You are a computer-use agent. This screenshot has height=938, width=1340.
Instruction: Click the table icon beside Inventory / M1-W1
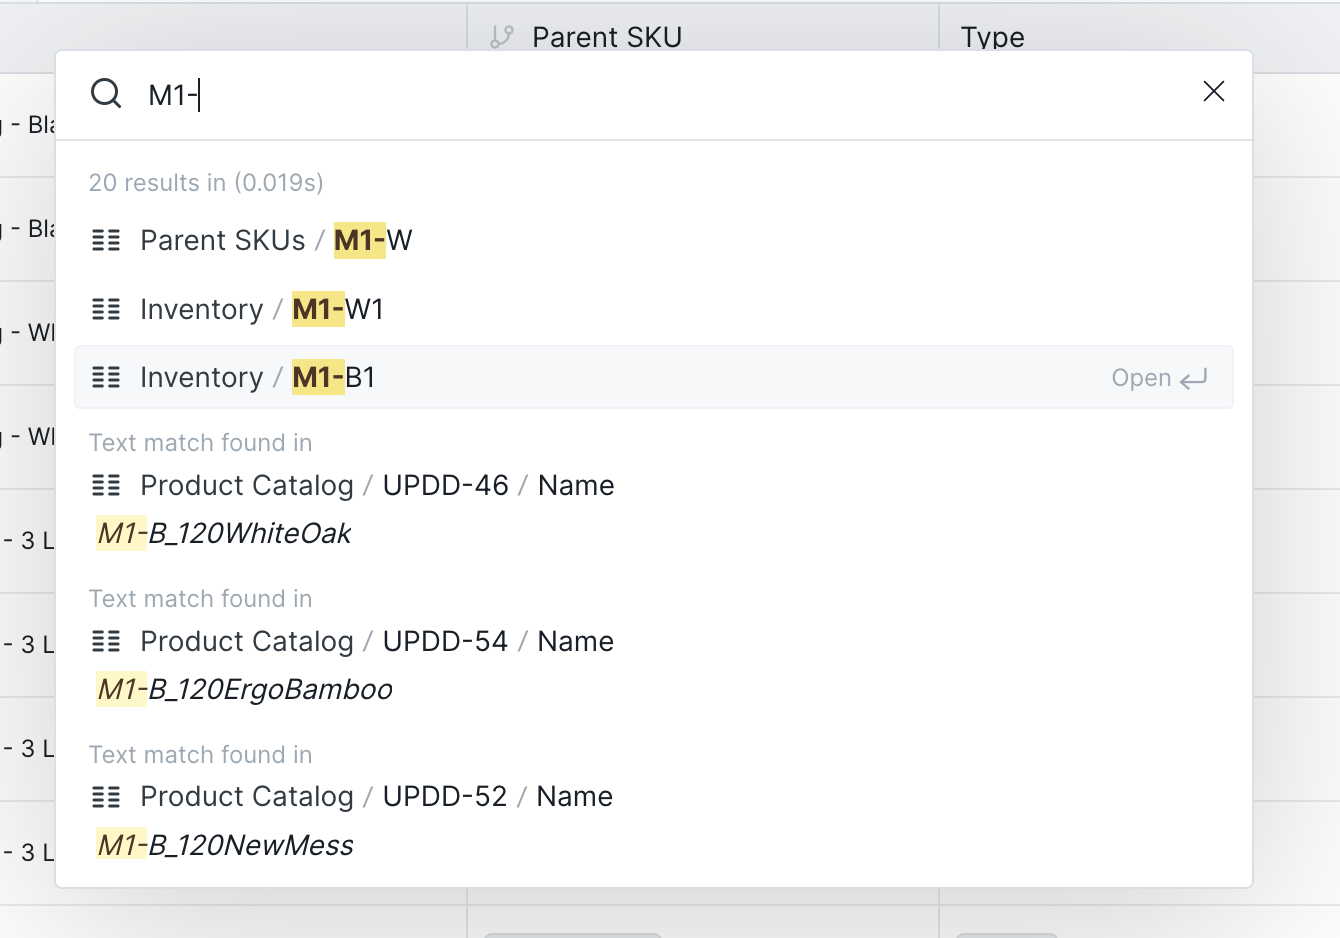[x=106, y=309]
